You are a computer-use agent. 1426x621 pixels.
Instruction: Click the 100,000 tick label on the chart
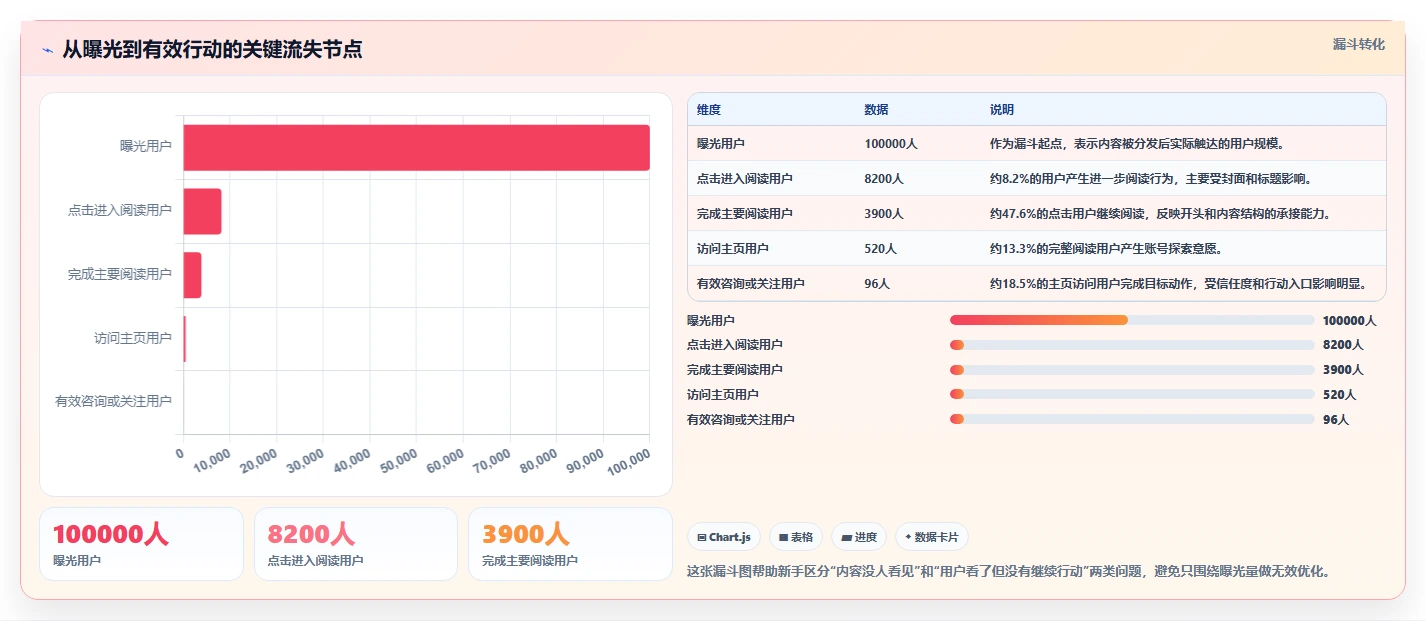[x=627, y=463]
